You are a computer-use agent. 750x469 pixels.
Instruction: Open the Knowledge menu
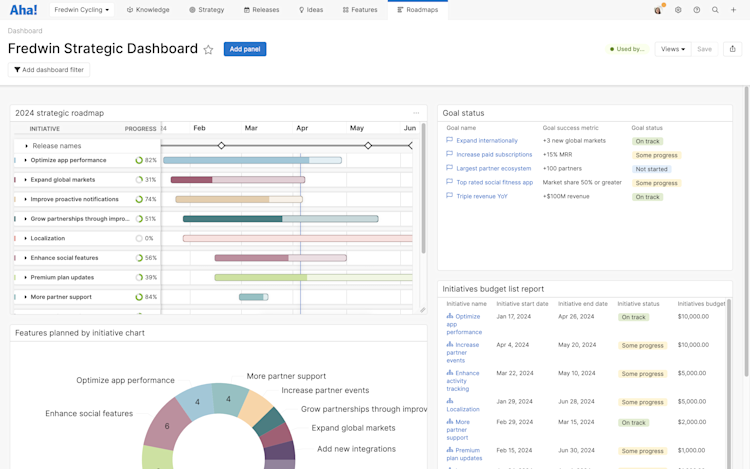pos(148,10)
